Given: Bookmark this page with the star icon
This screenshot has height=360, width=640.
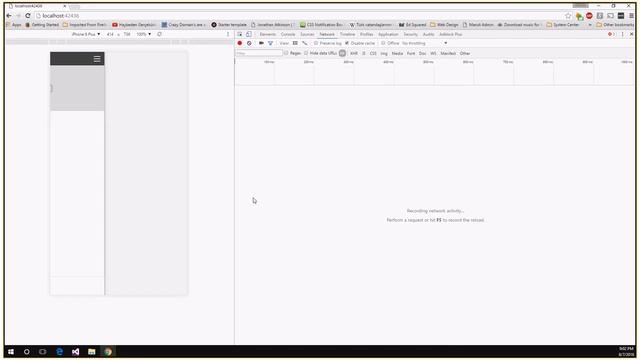Looking at the screenshot, I should (568, 16).
